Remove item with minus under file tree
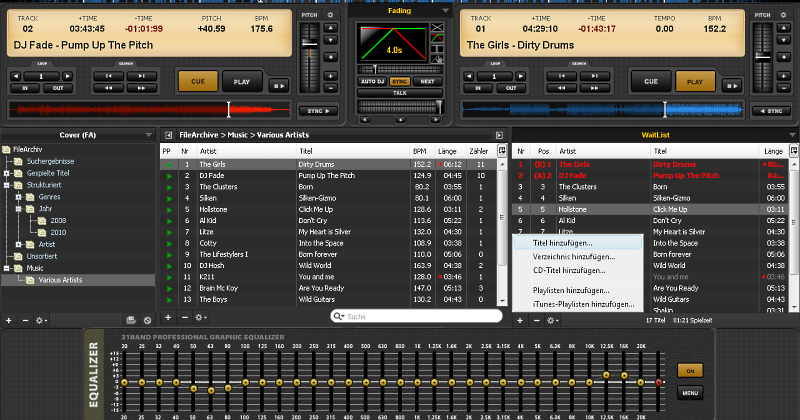Viewport: 800px width, 420px height. (x=25, y=320)
